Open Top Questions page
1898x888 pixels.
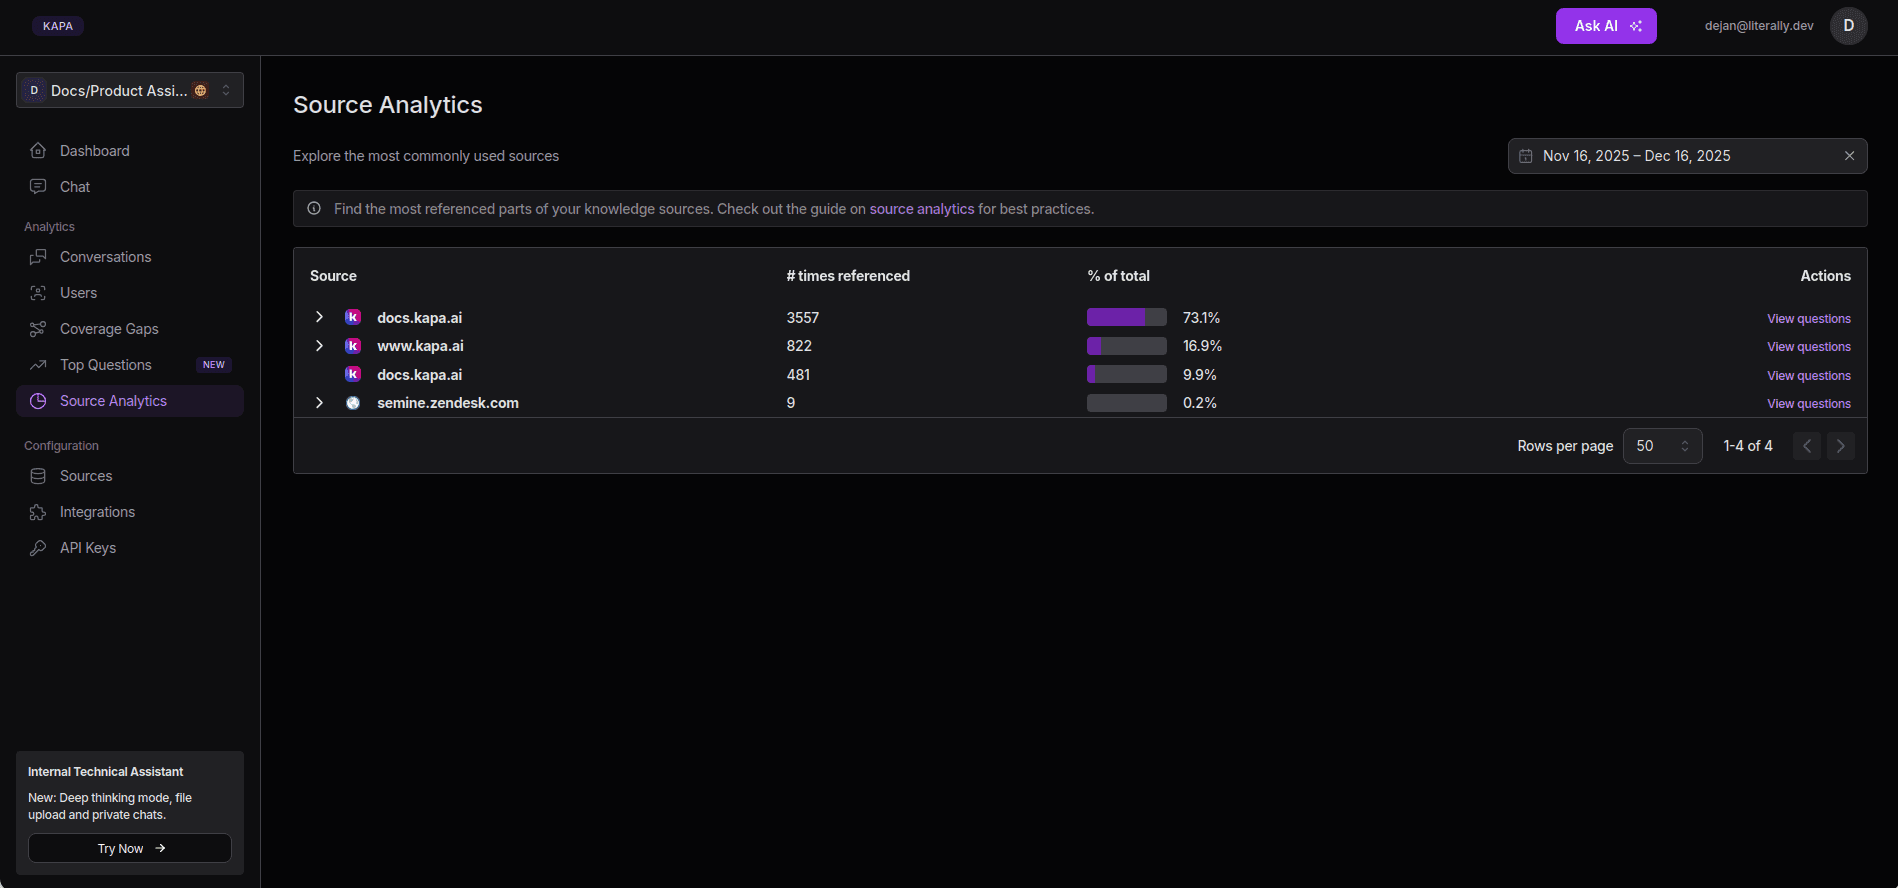[x=130, y=365]
